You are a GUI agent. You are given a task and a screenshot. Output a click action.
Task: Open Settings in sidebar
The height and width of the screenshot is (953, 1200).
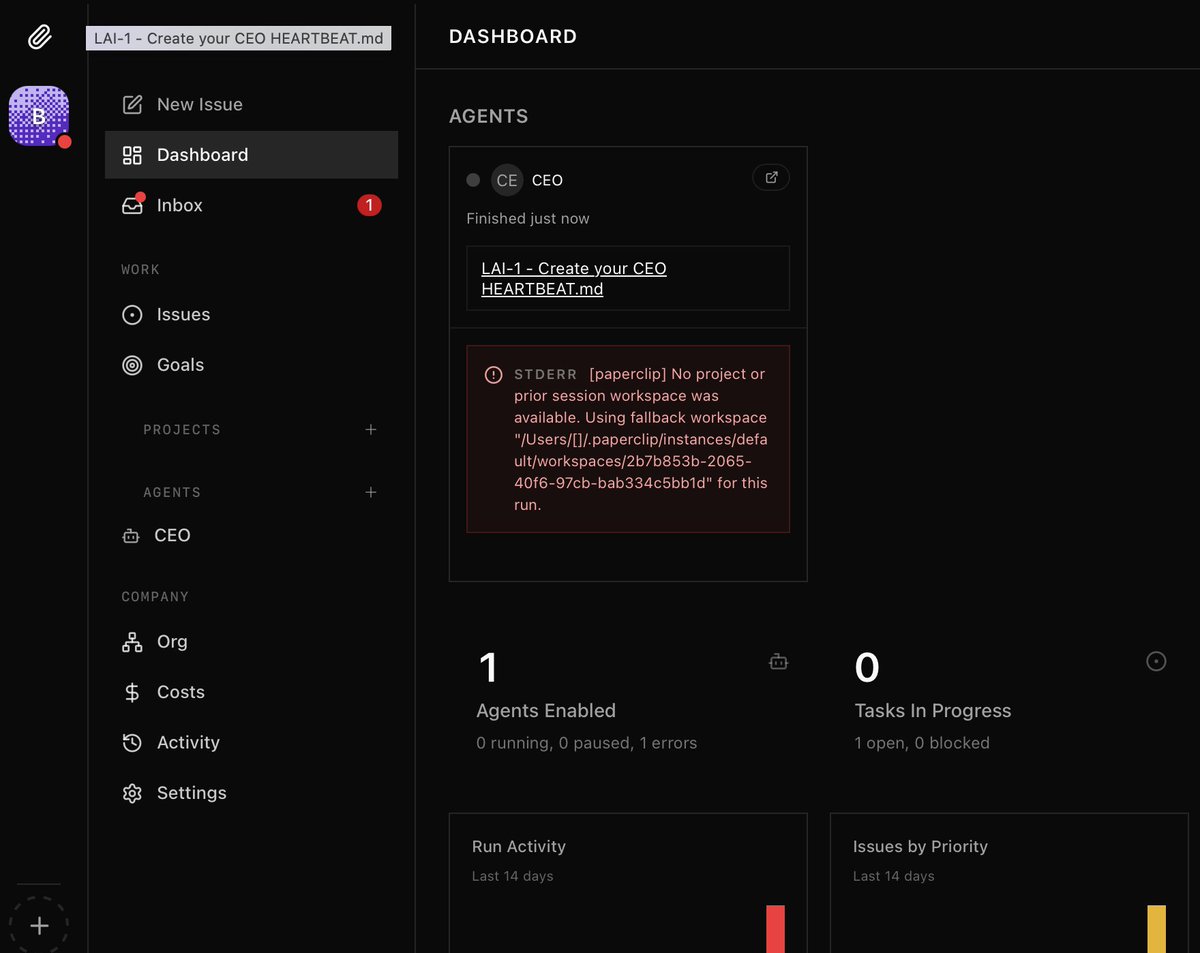[x=251, y=793]
